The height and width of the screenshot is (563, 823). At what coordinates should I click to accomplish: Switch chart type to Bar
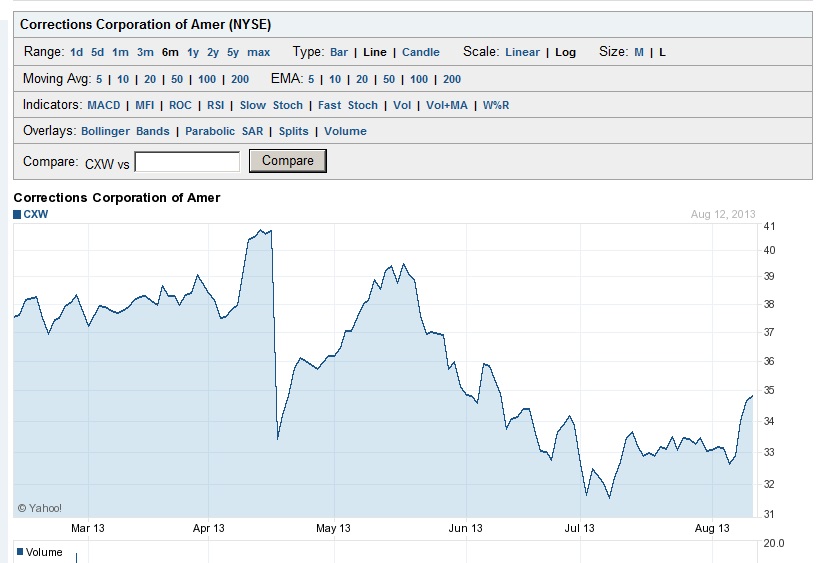(339, 52)
